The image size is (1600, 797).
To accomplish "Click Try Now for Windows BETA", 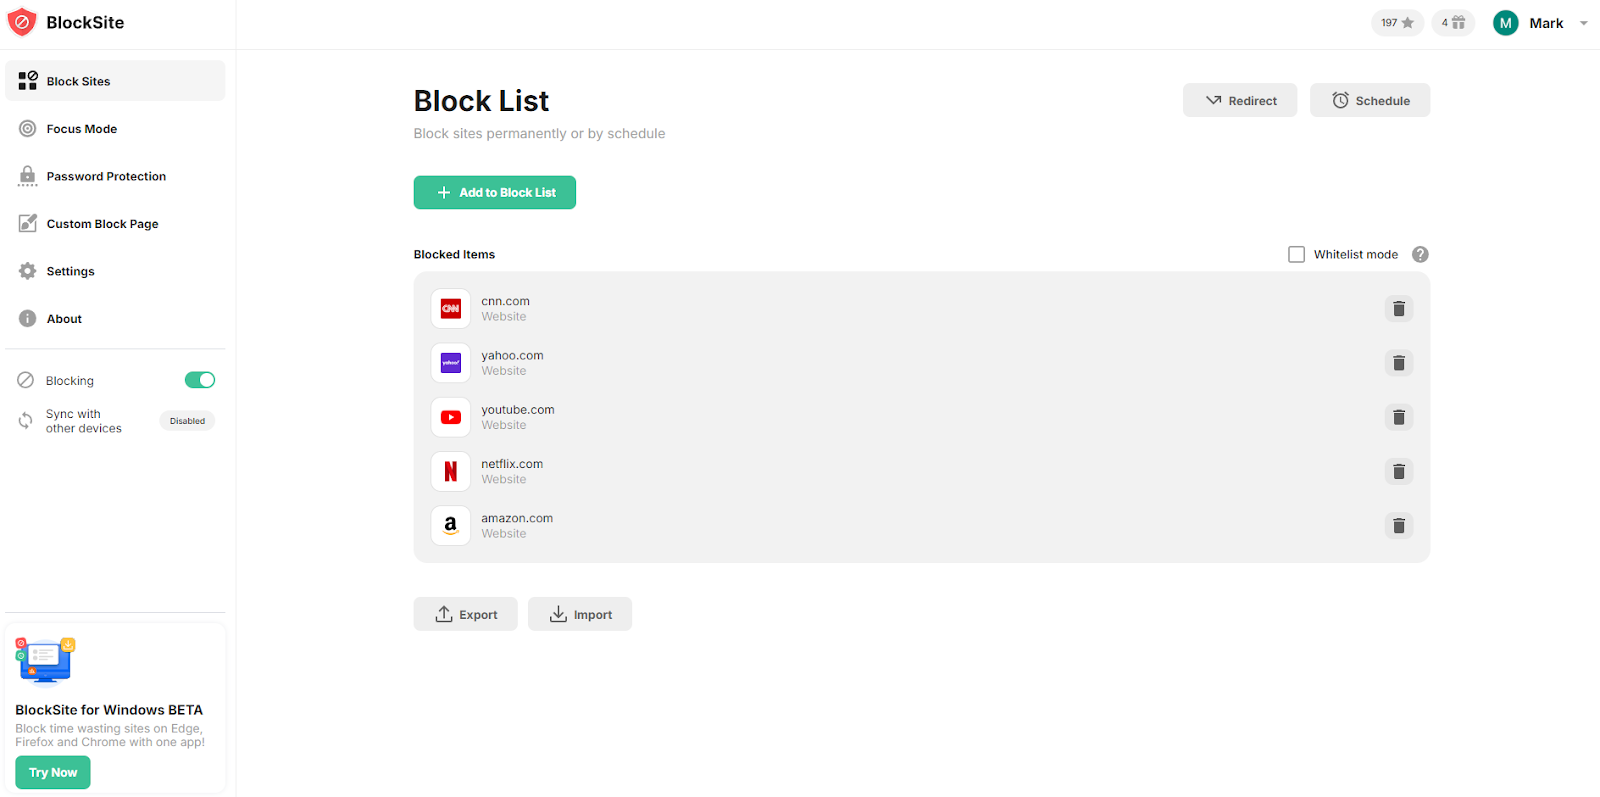I will [53, 772].
